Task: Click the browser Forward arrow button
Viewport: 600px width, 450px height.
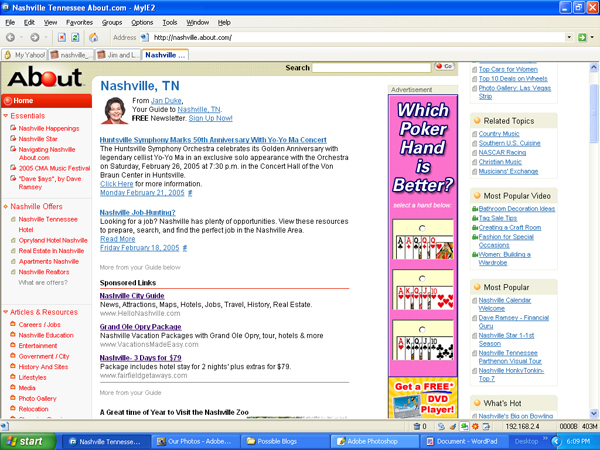Action: [34, 37]
